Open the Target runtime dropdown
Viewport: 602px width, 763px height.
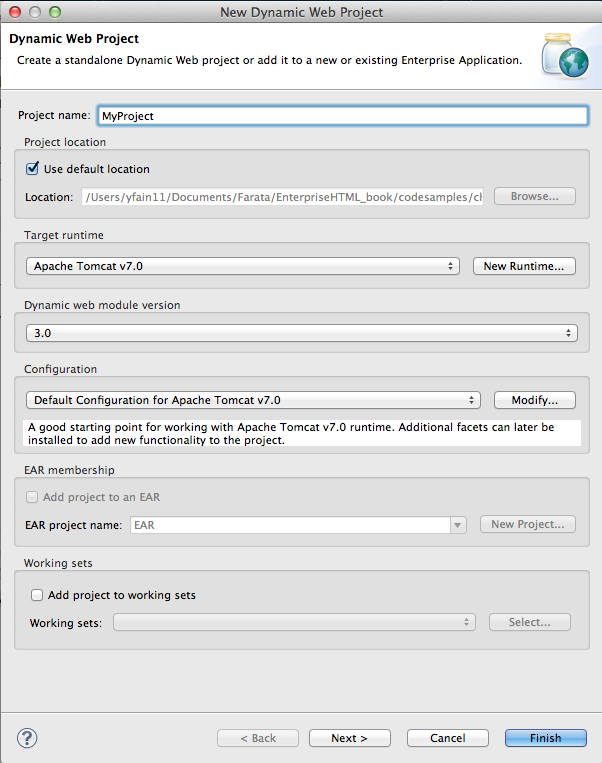coord(241,266)
